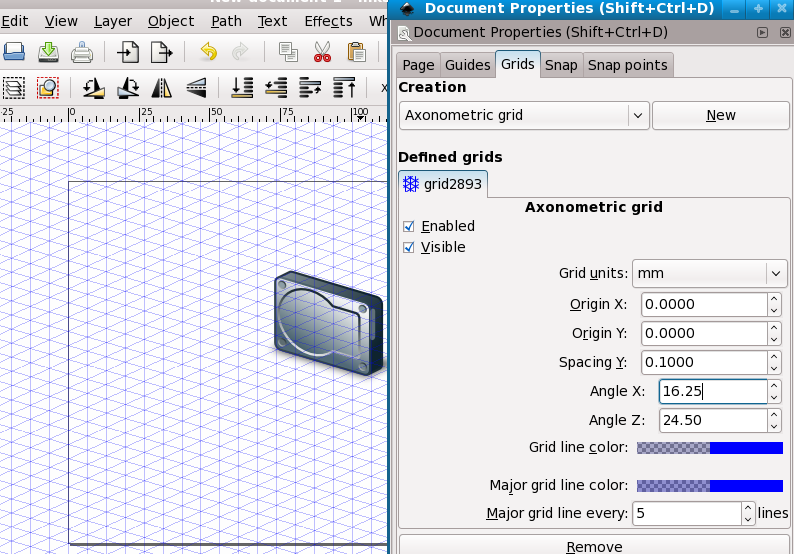Raise selection to top
The image size is (794, 554).
tap(344, 88)
